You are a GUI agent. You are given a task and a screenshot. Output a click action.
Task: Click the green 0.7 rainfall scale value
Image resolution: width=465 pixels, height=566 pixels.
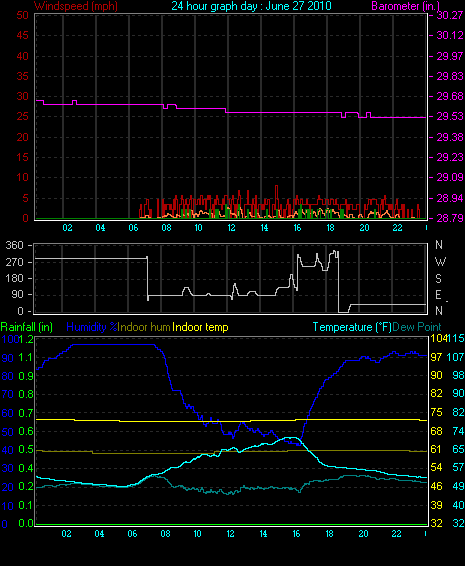click(x=26, y=413)
